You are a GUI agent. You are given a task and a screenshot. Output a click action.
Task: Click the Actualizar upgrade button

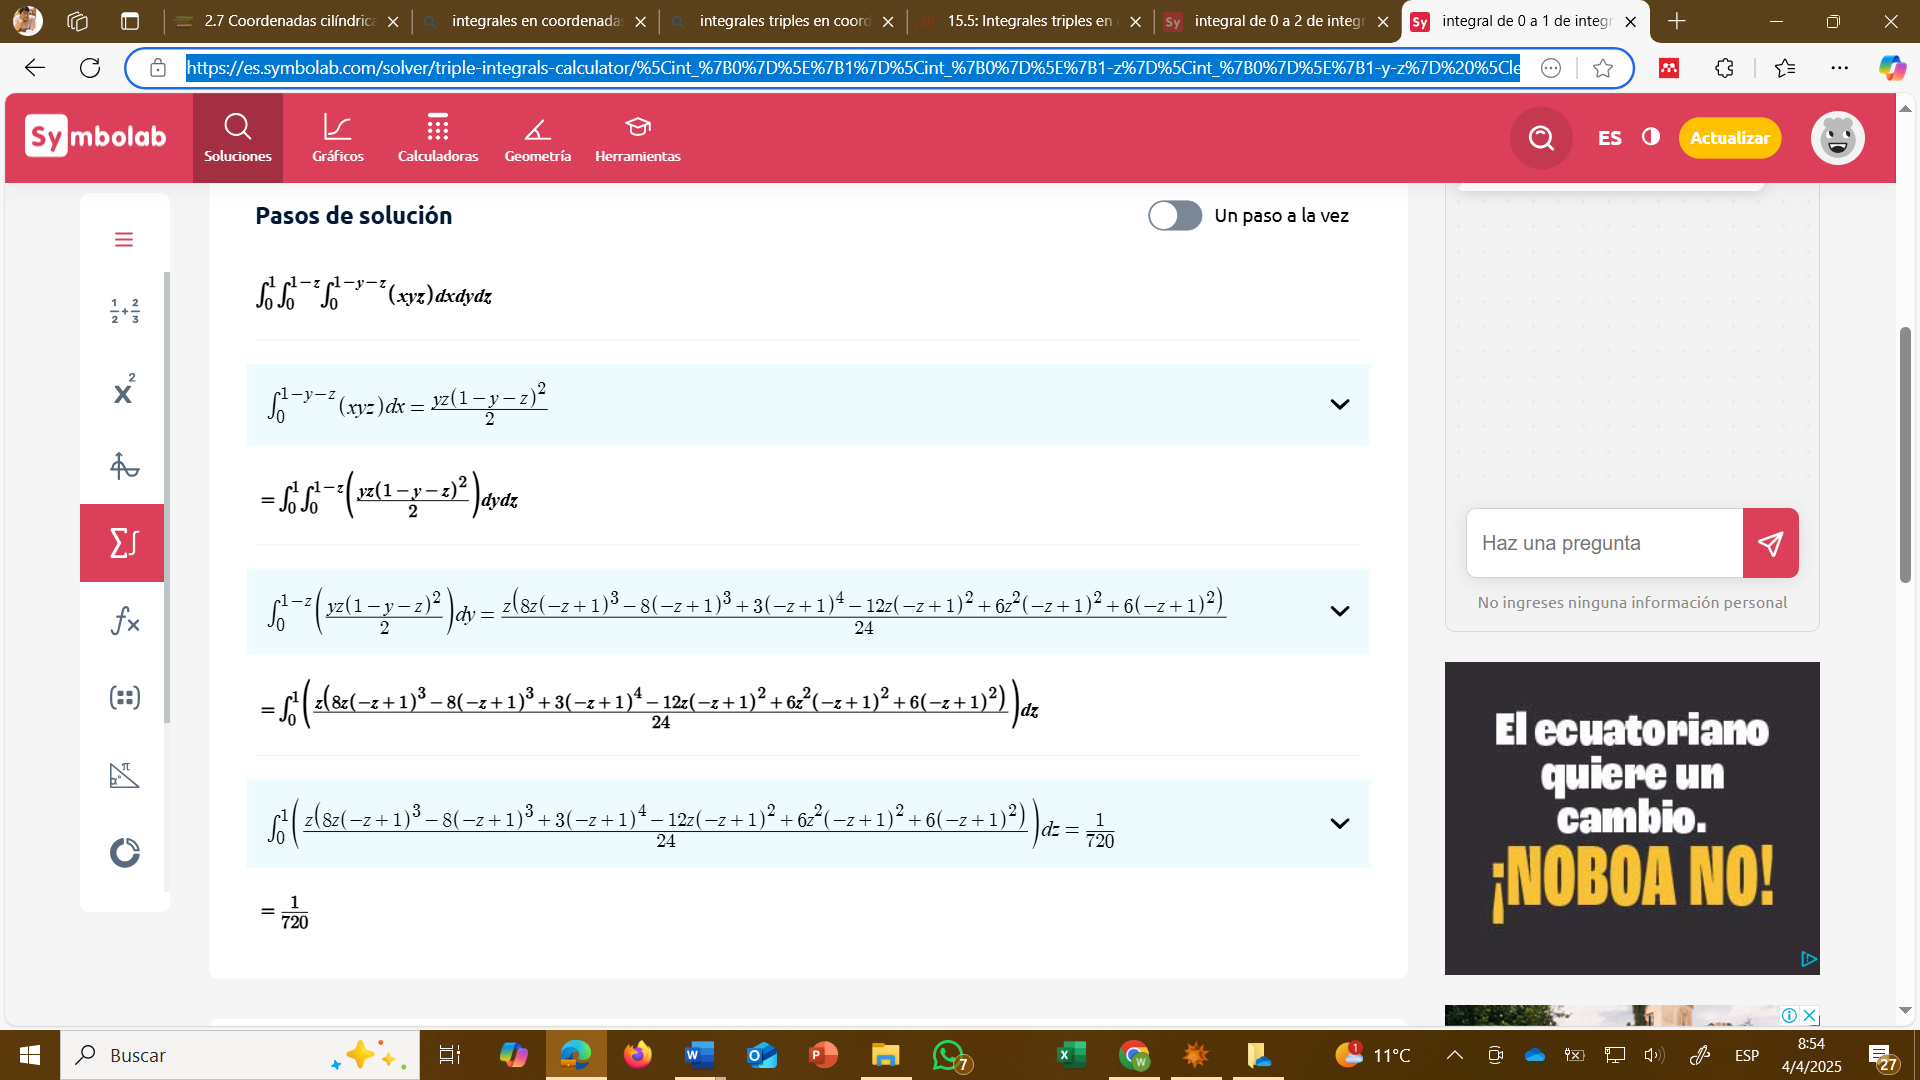click(1729, 138)
